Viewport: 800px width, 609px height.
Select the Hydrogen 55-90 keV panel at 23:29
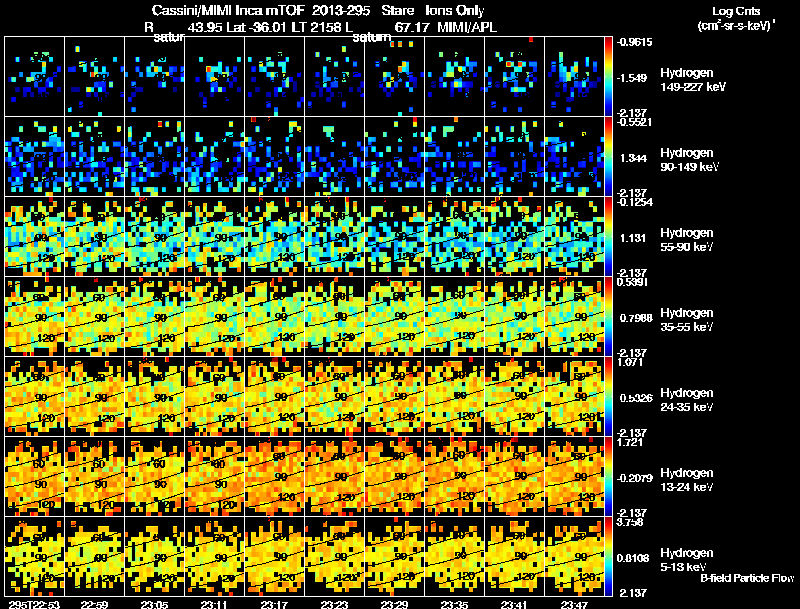point(394,236)
